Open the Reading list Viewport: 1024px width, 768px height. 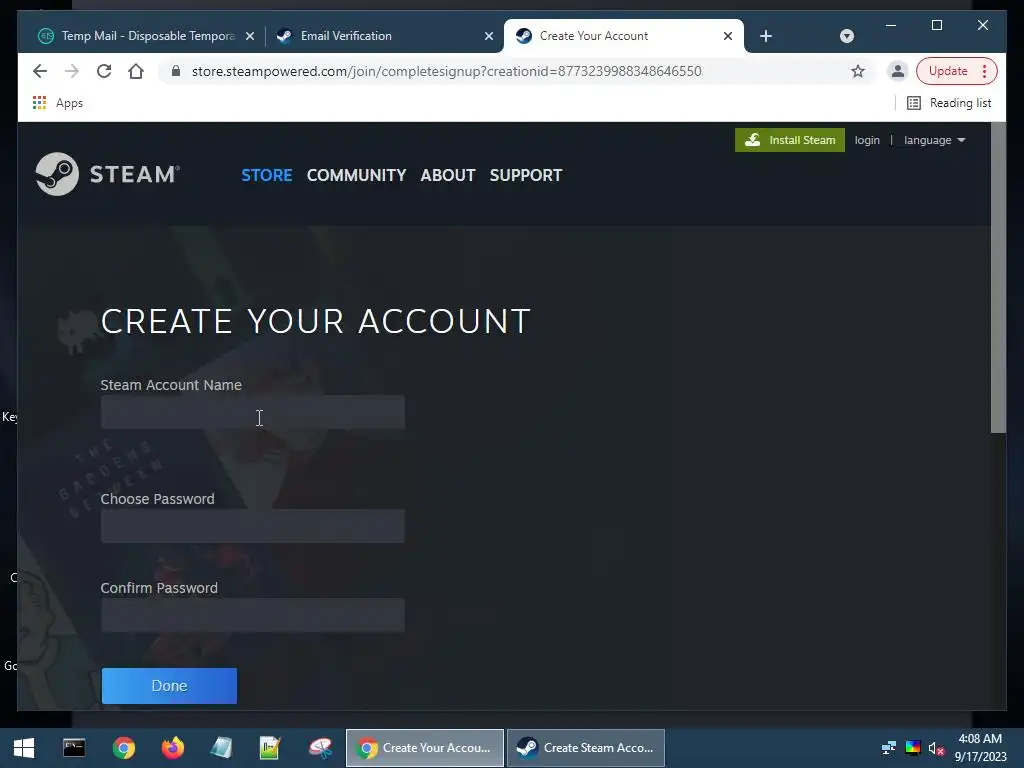point(949,103)
